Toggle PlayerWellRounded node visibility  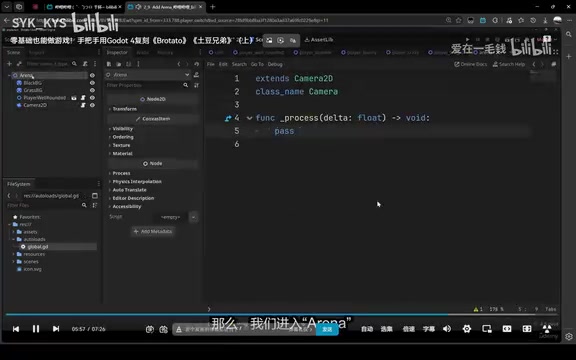click(92, 98)
